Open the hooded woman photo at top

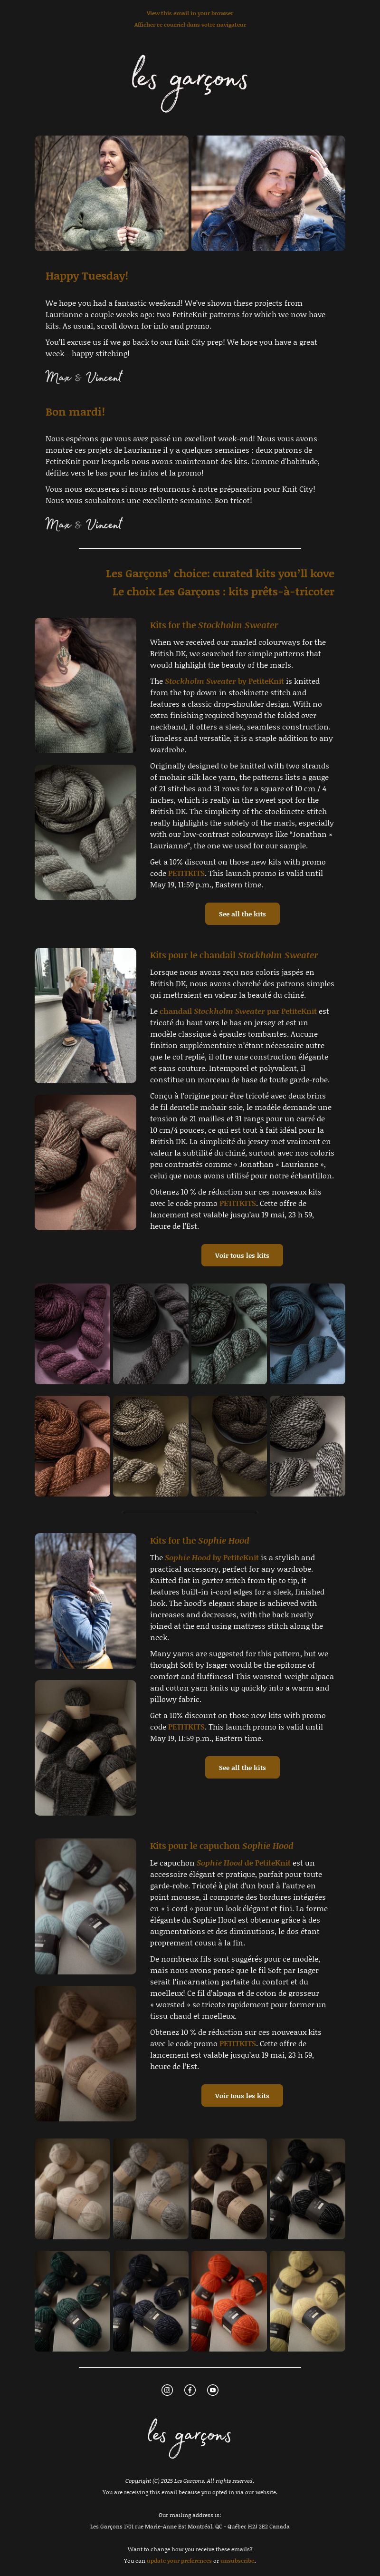click(x=268, y=193)
